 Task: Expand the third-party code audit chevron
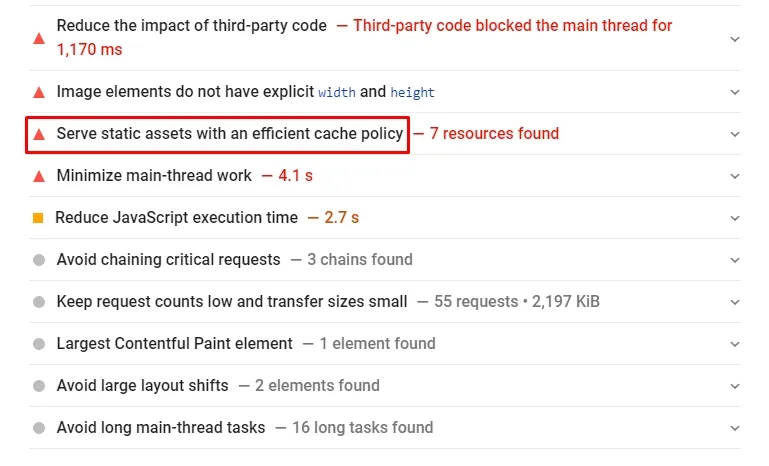(735, 39)
